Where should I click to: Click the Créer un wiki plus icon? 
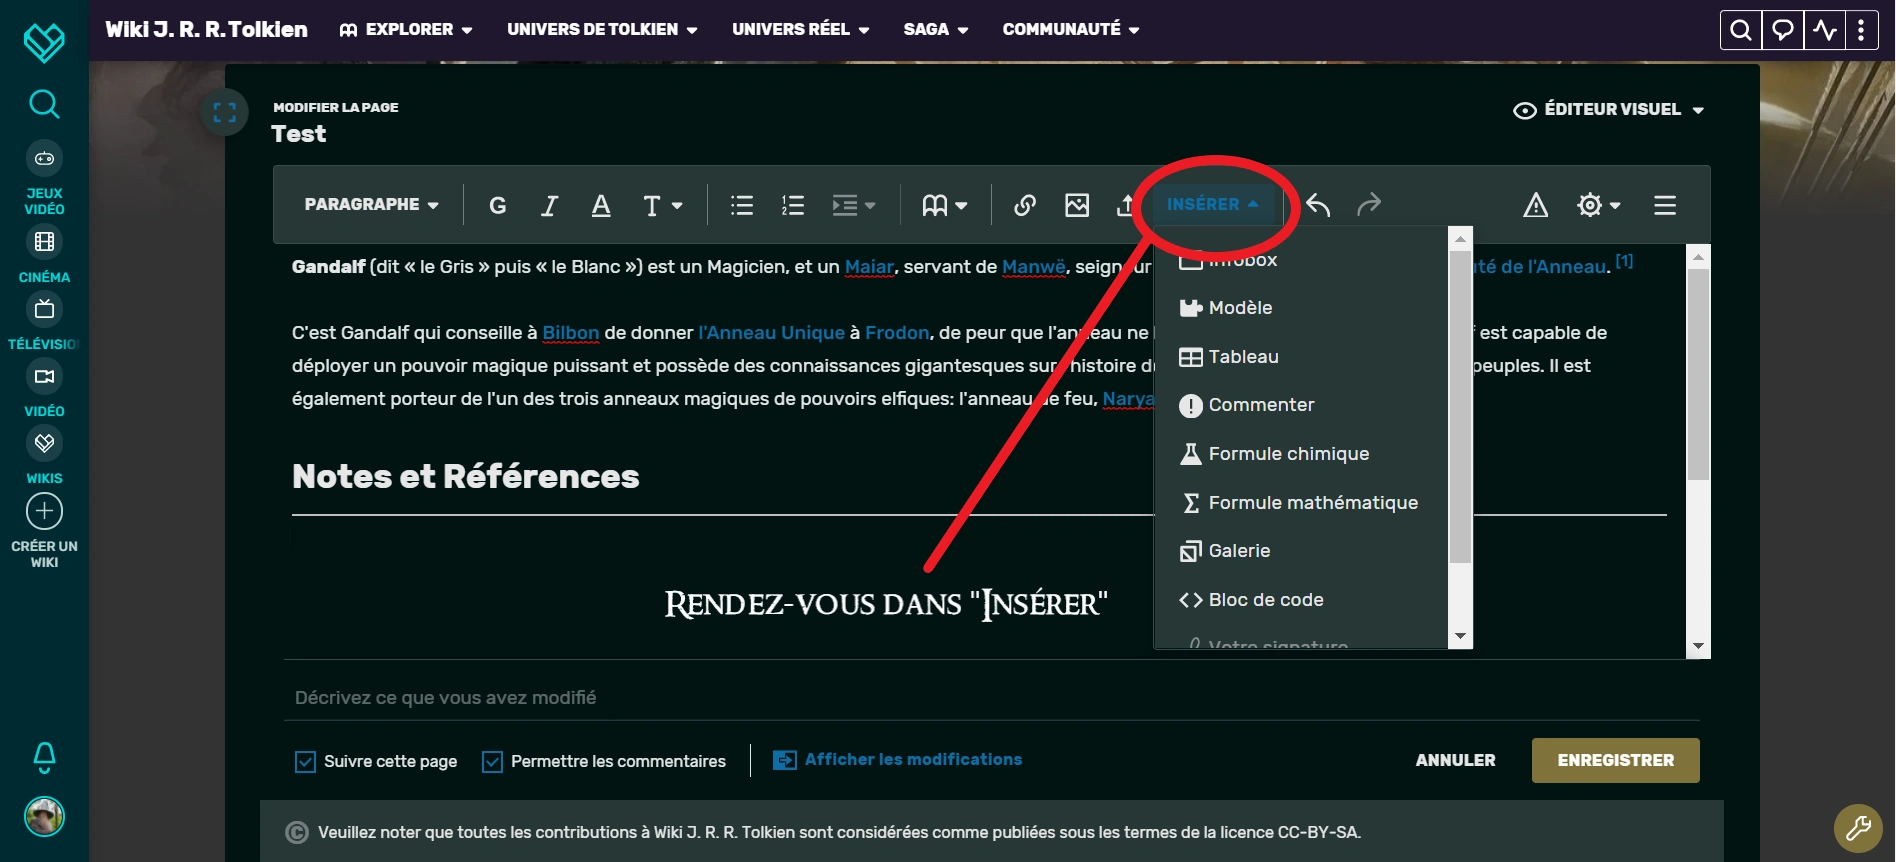click(x=44, y=511)
